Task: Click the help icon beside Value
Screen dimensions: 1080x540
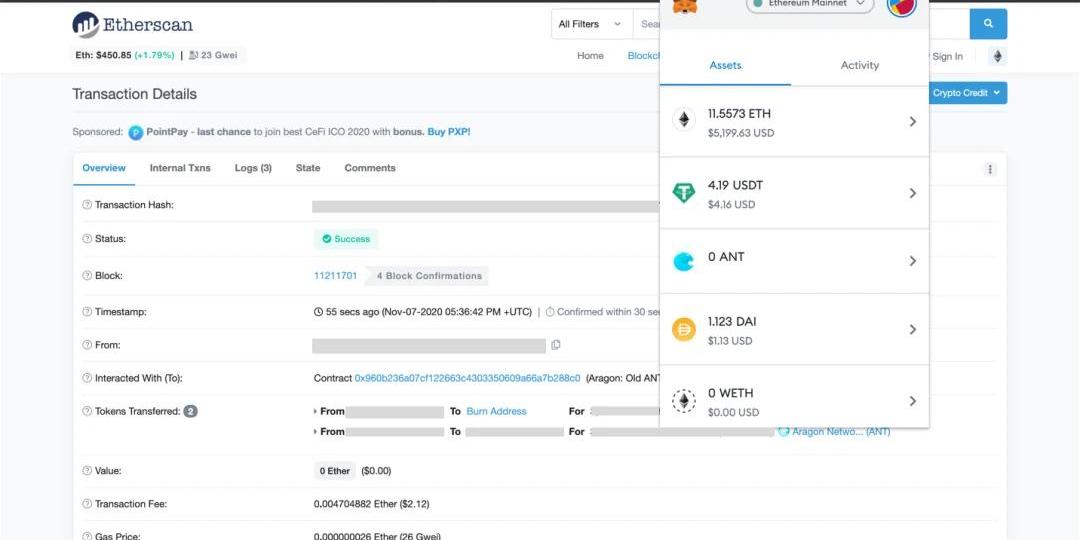Action: (87, 471)
